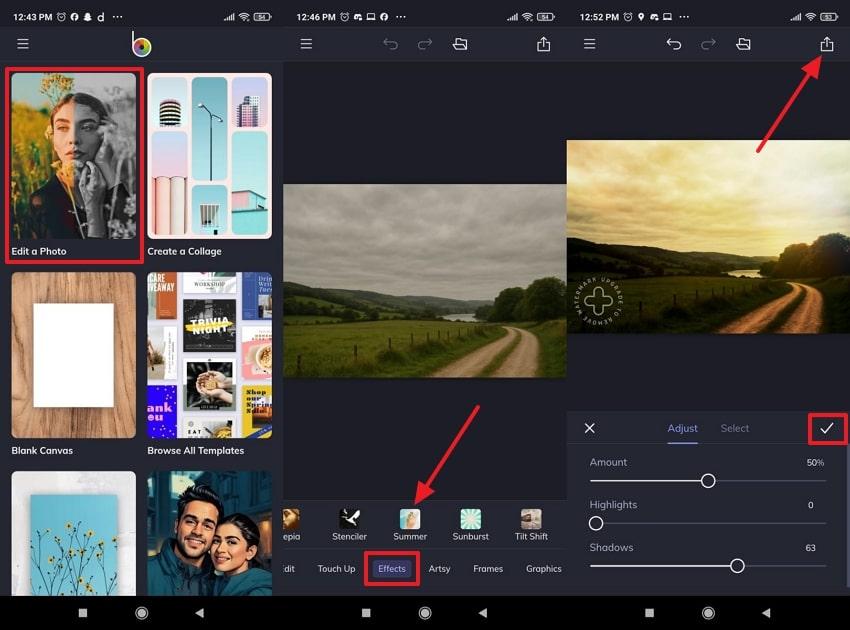This screenshot has height=630, width=850.
Task: Tap Android back button on left screen
Action: tap(199, 613)
